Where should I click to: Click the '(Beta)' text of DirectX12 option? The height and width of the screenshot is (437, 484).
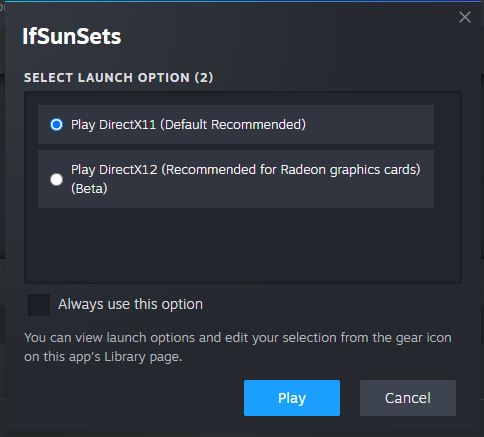point(89,189)
